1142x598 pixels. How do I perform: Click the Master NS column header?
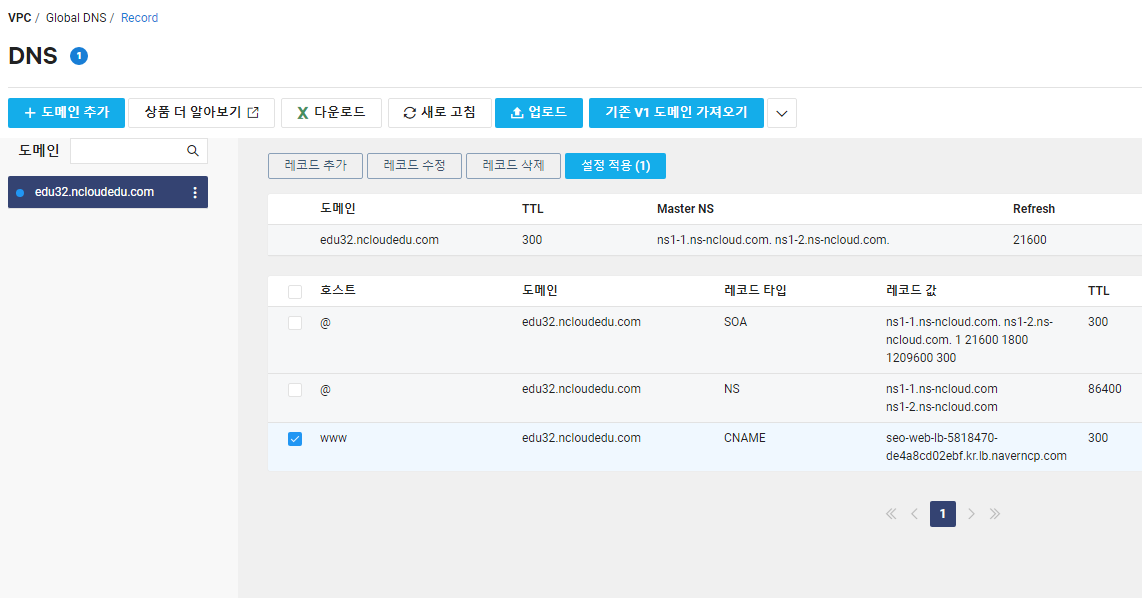(x=685, y=209)
